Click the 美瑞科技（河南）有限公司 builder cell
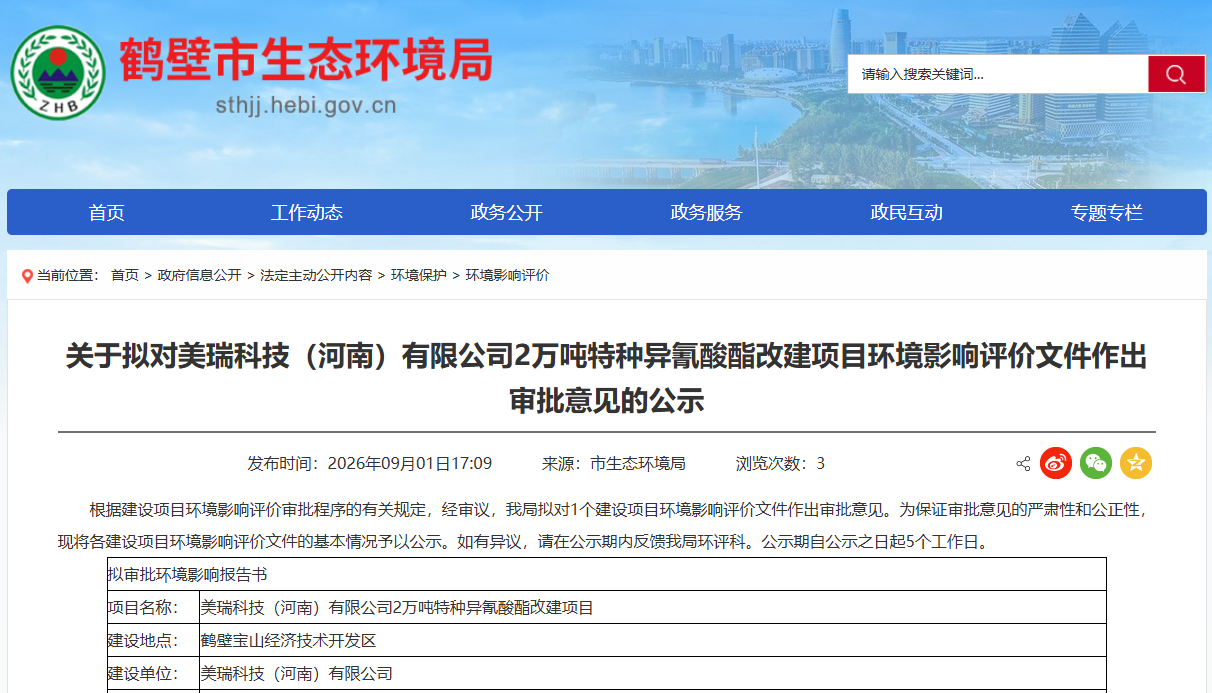Screen dimensions: 1212x693 tap(653, 673)
